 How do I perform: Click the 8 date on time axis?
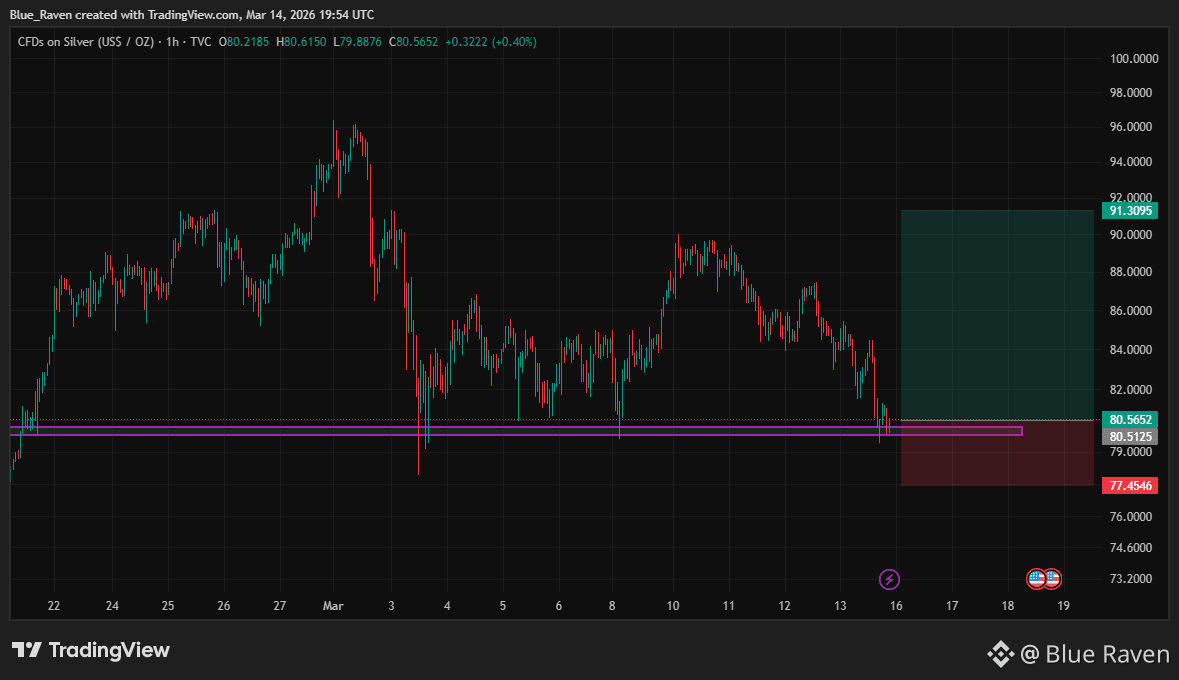[612, 606]
